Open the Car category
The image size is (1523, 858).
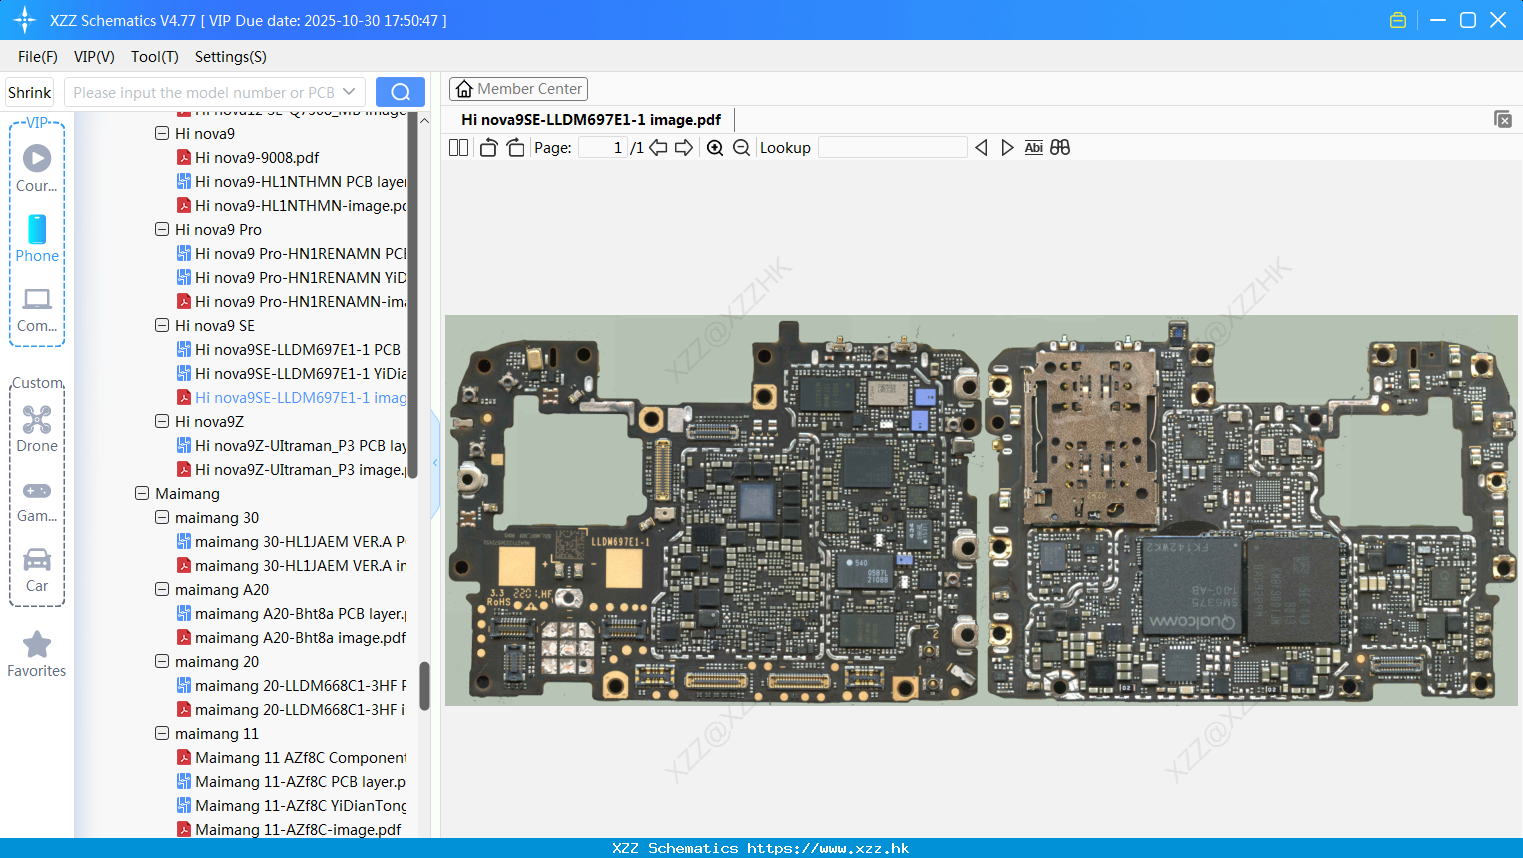37,570
